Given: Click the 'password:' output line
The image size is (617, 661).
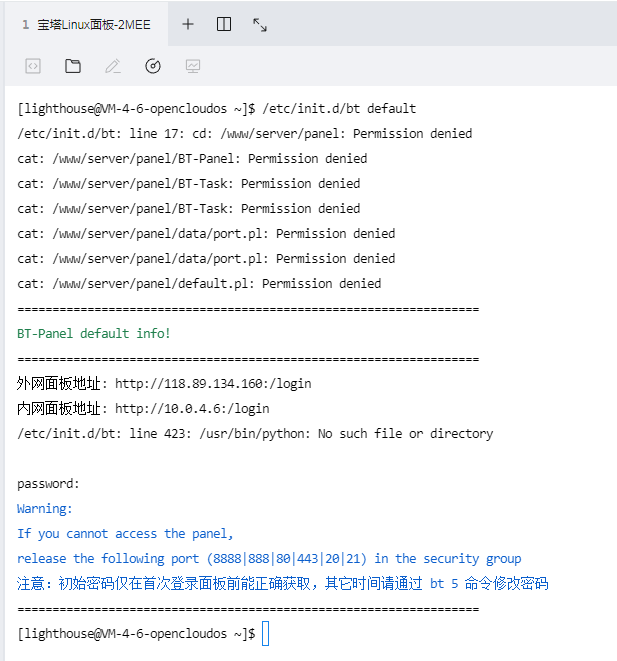Looking at the screenshot, I should pos(48,484).
